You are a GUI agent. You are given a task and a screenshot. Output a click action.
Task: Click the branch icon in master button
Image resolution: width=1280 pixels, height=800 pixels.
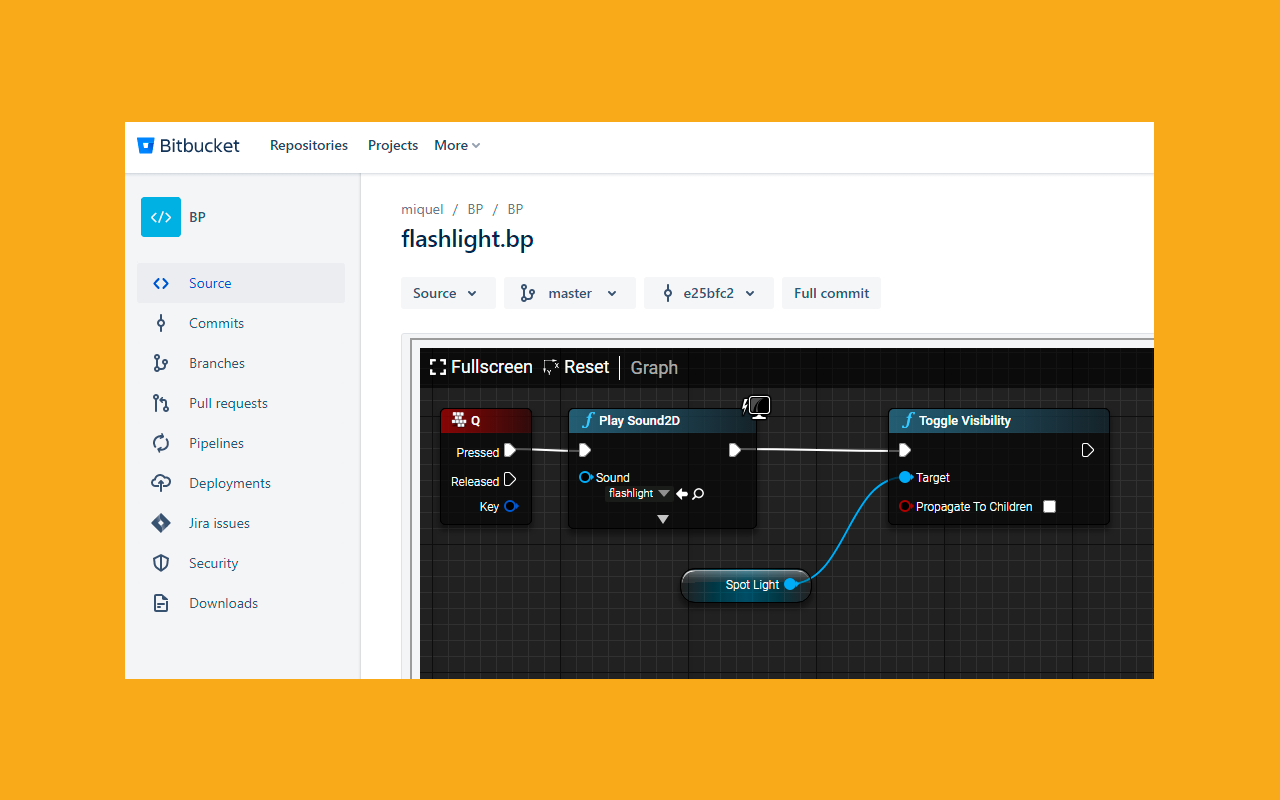tap(528, 293)
